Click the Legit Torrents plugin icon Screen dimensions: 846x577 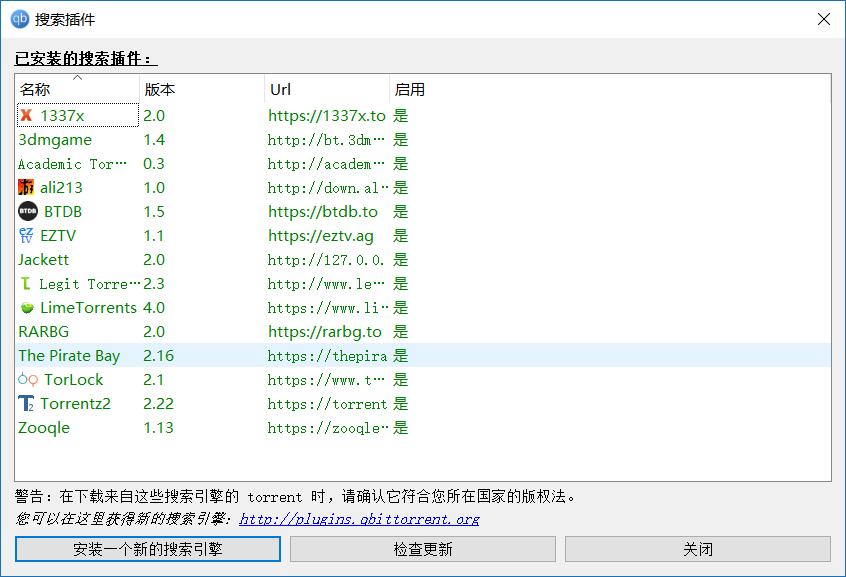pyautogui.click(x=25, y=283)
